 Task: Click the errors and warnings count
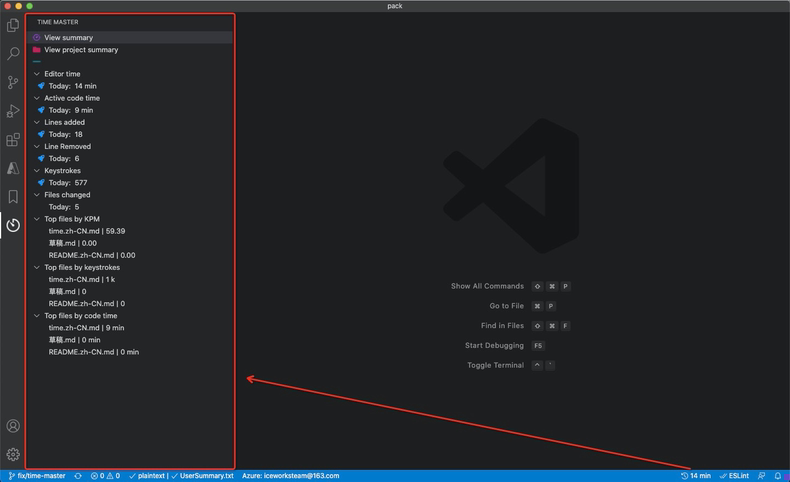coord(105,476)
